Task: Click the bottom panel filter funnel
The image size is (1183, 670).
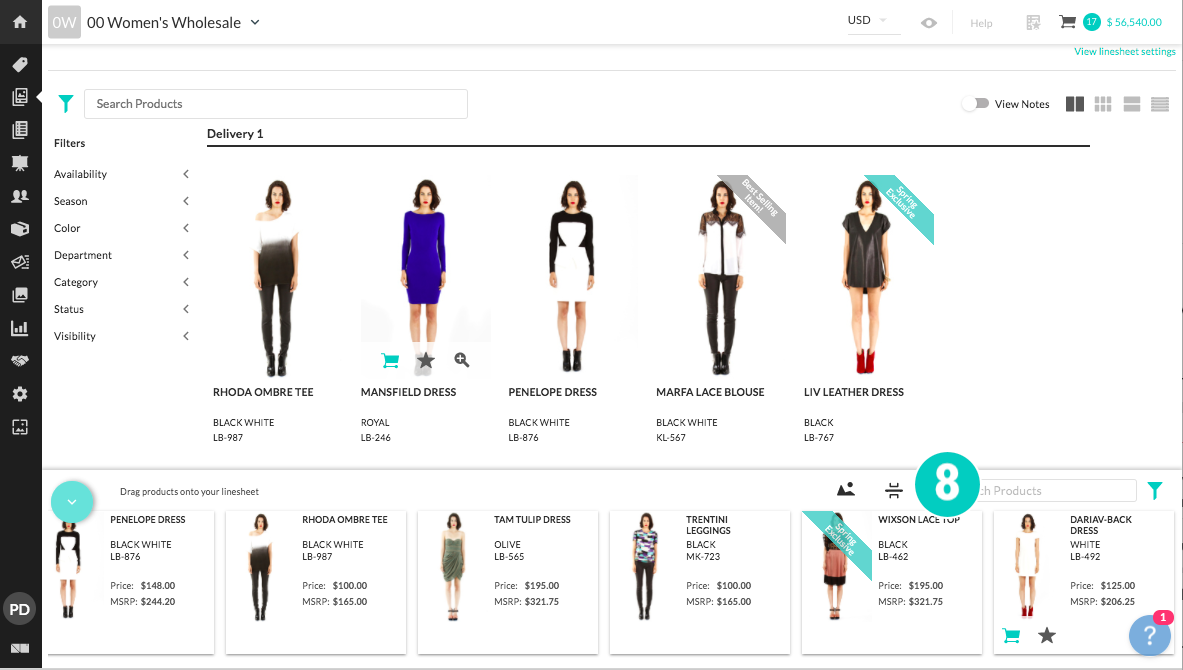Action: point(1154,490)
